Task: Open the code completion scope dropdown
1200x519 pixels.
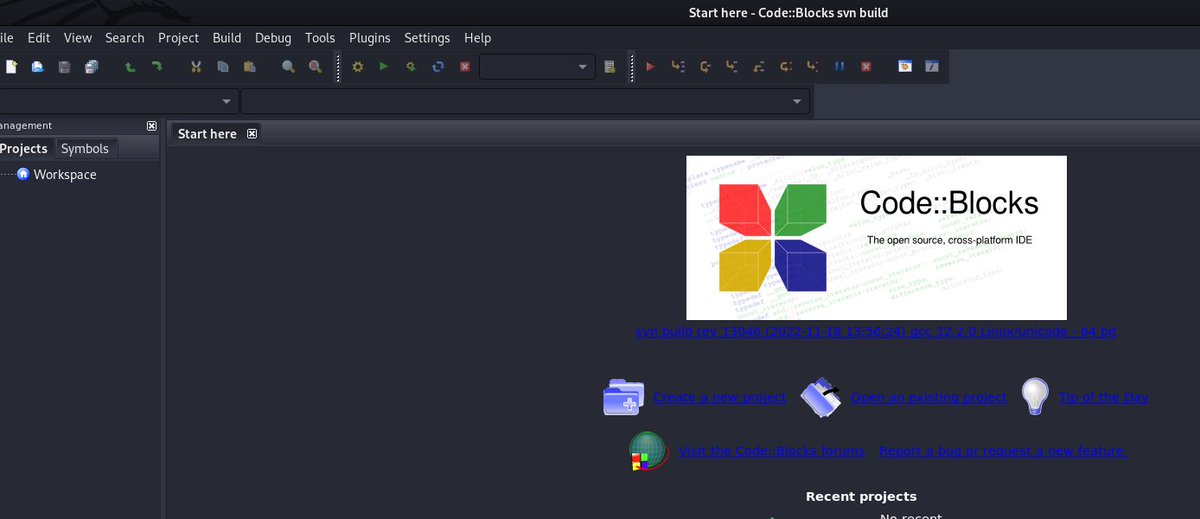Action: click(119, 101)
